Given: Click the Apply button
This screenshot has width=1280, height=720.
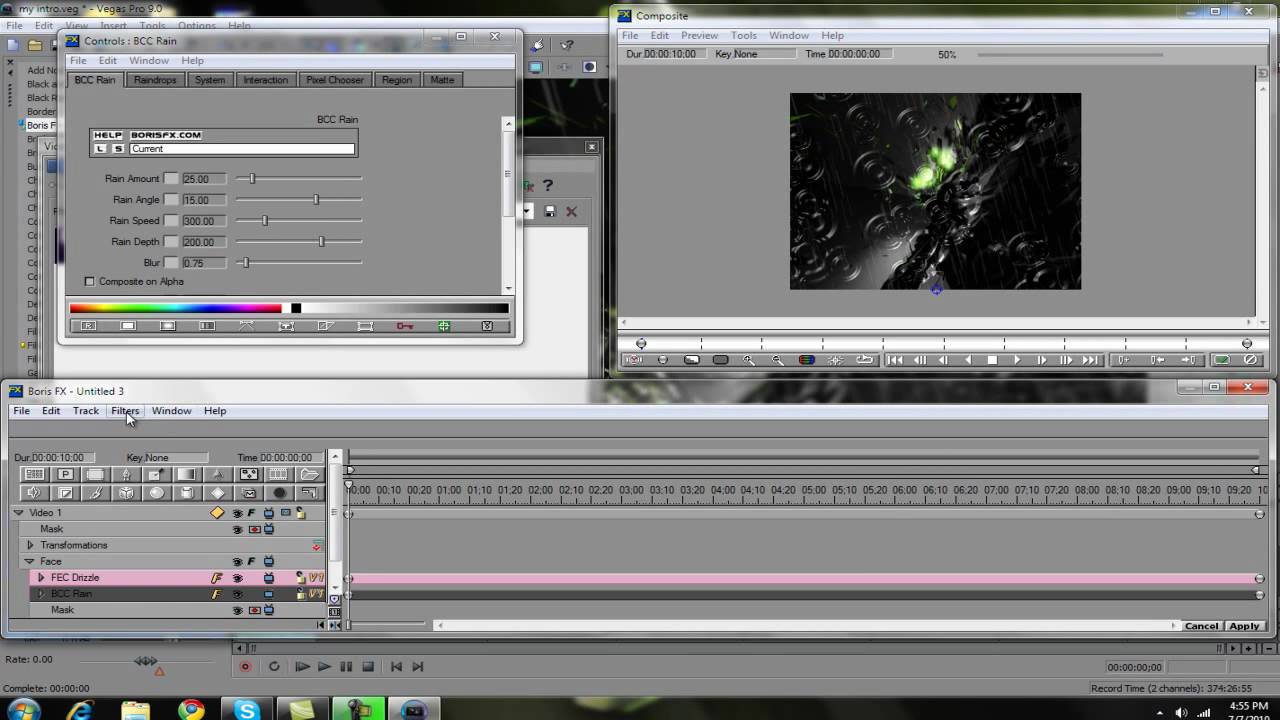Looking at the screenshot, I should [x=1244, y=626].
